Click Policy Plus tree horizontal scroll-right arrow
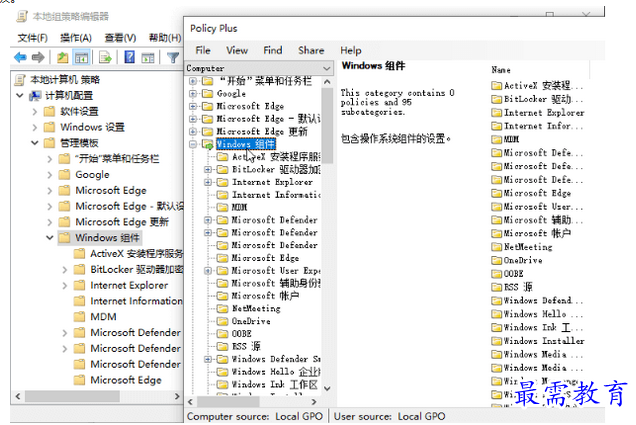 click(x=314, y=401)
